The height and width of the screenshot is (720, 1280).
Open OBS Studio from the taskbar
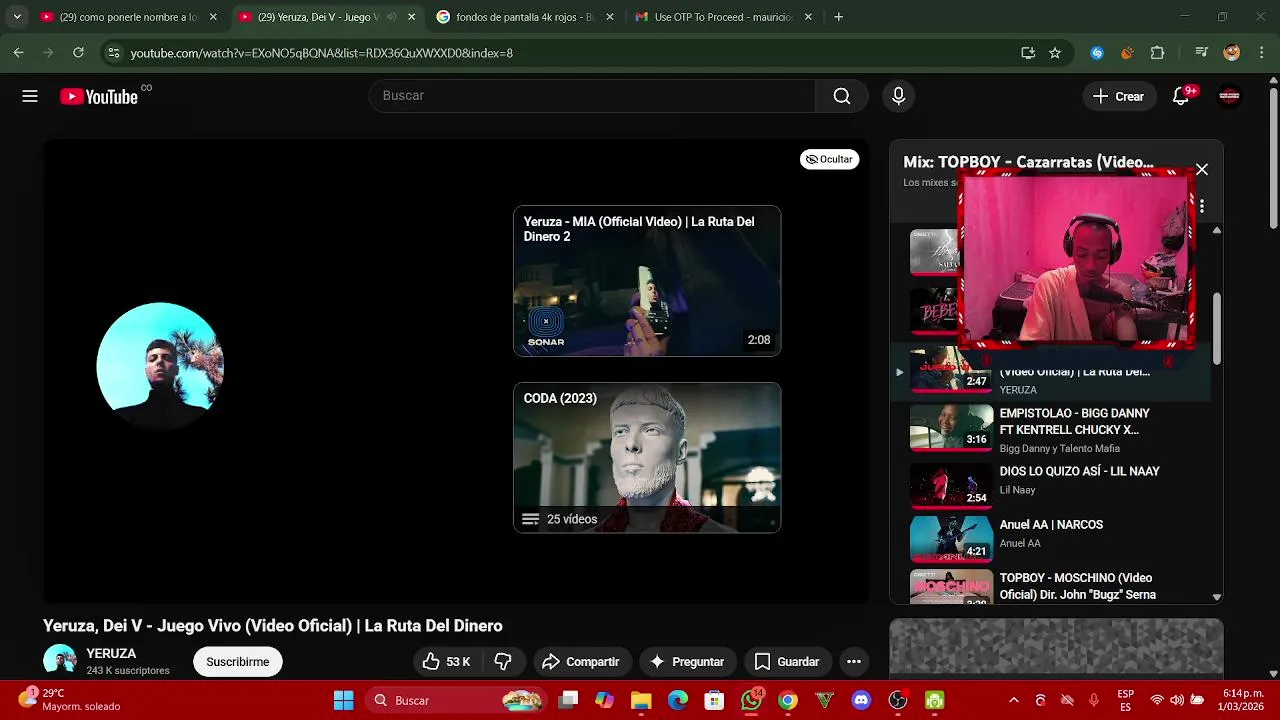(x=898, y=700)
